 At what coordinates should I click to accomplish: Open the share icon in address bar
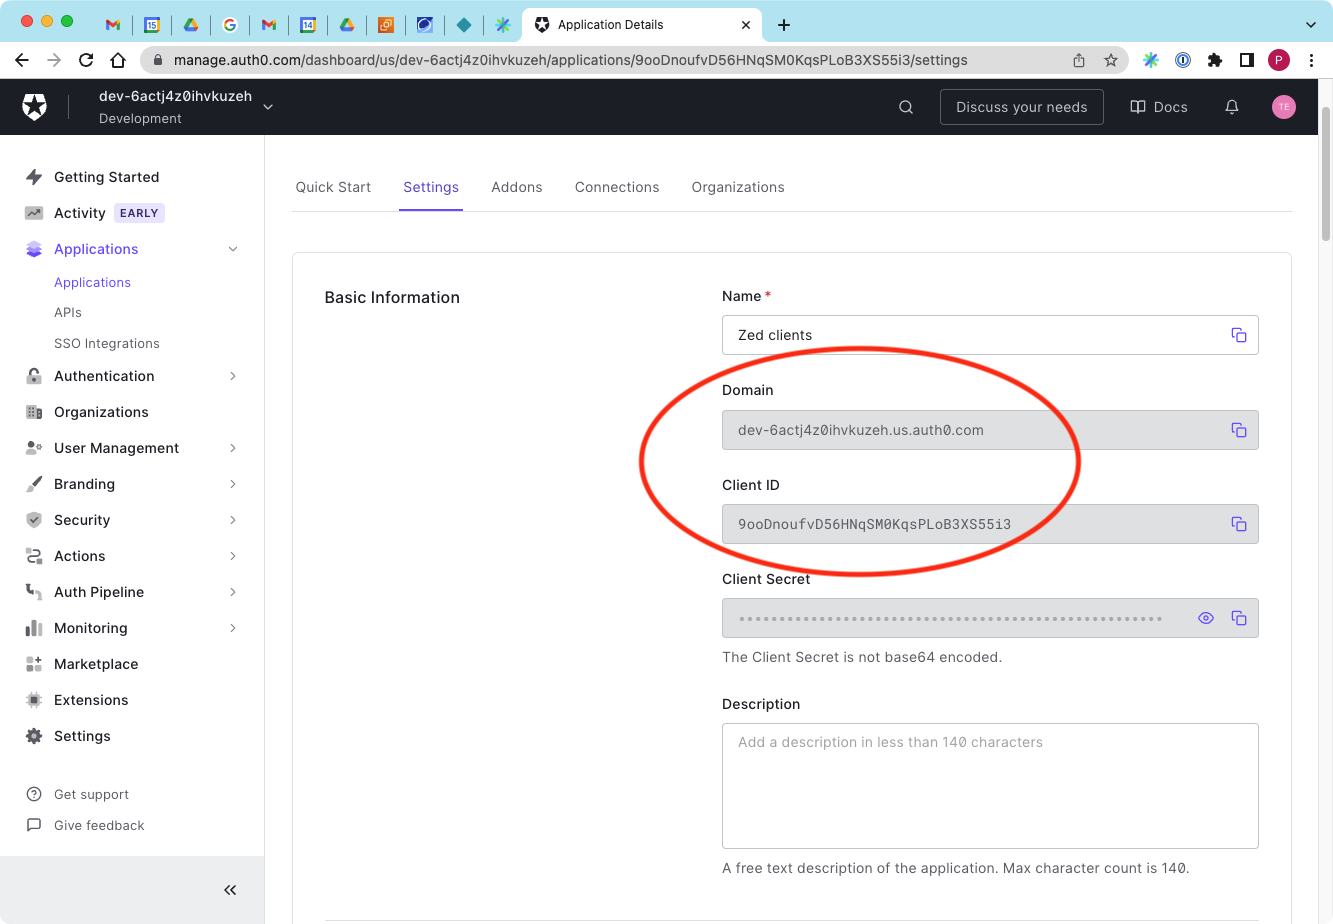[1079, 60]
